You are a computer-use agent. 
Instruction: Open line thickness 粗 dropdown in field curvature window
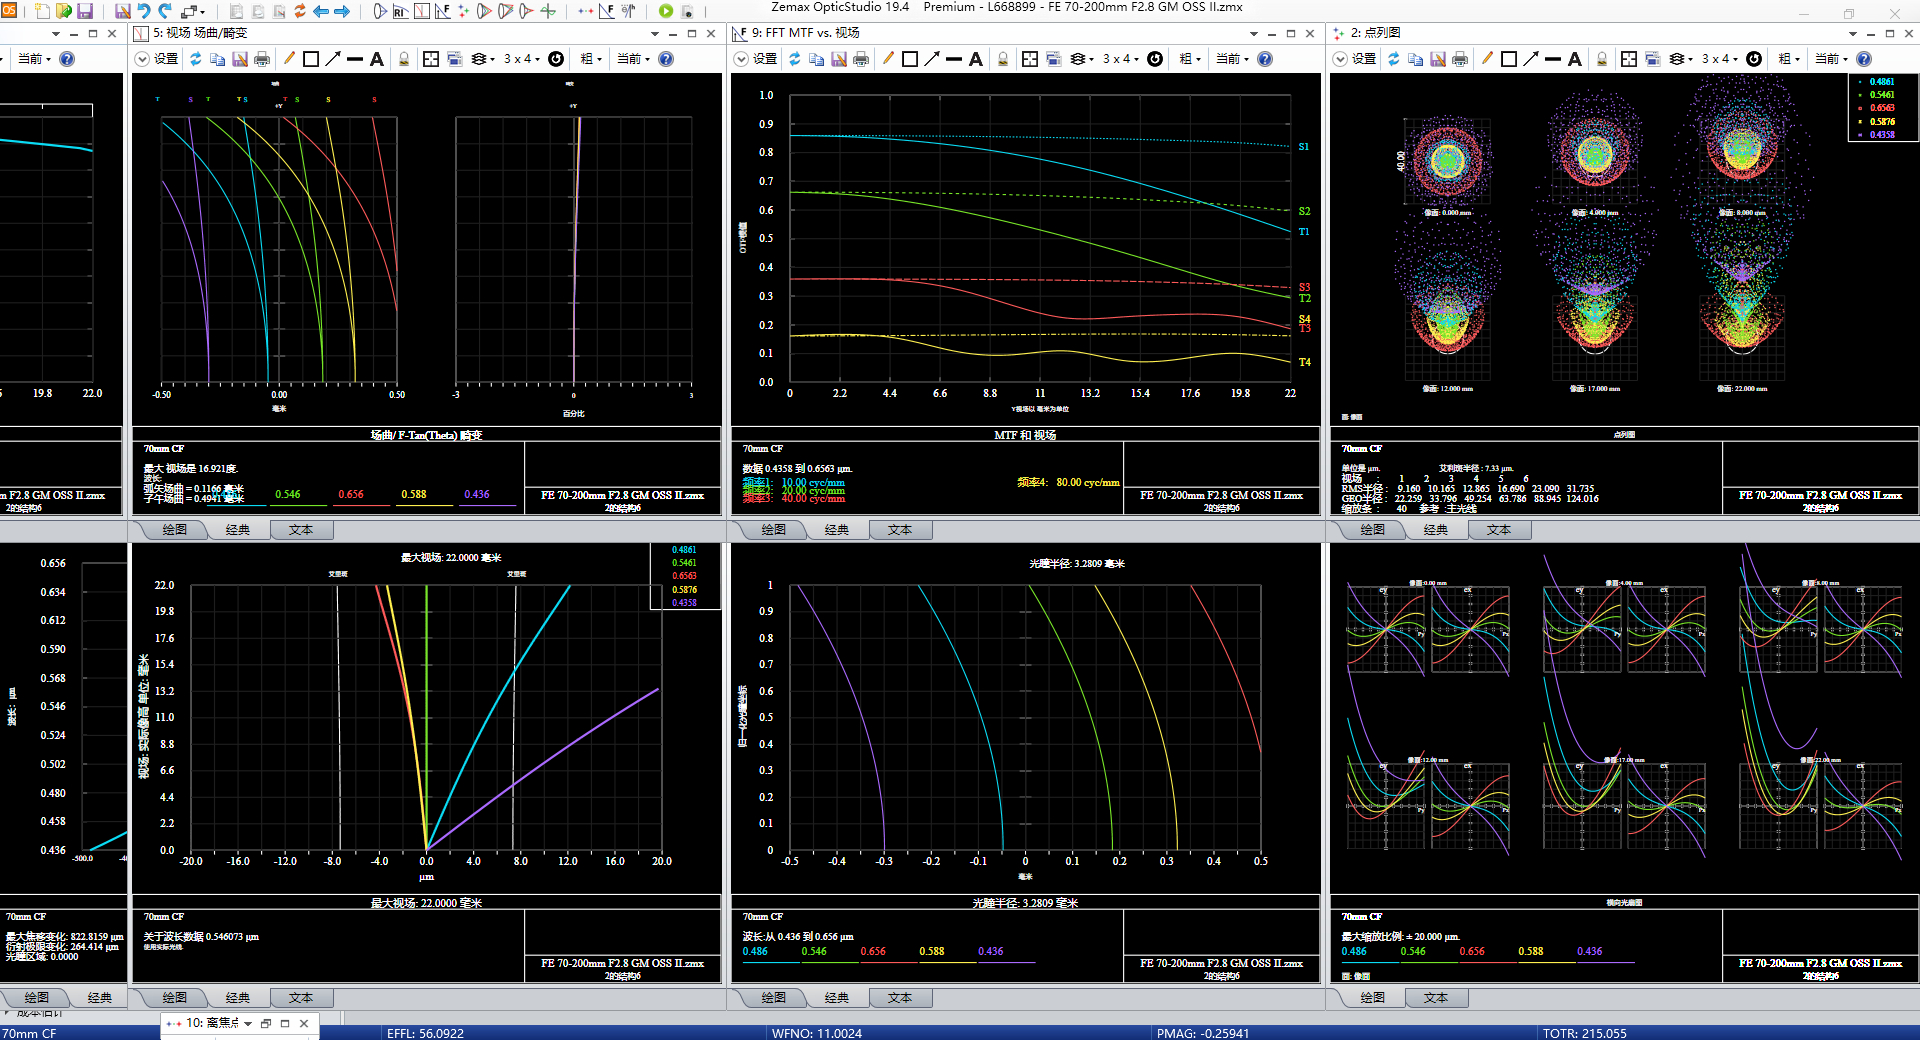point(591,59)
